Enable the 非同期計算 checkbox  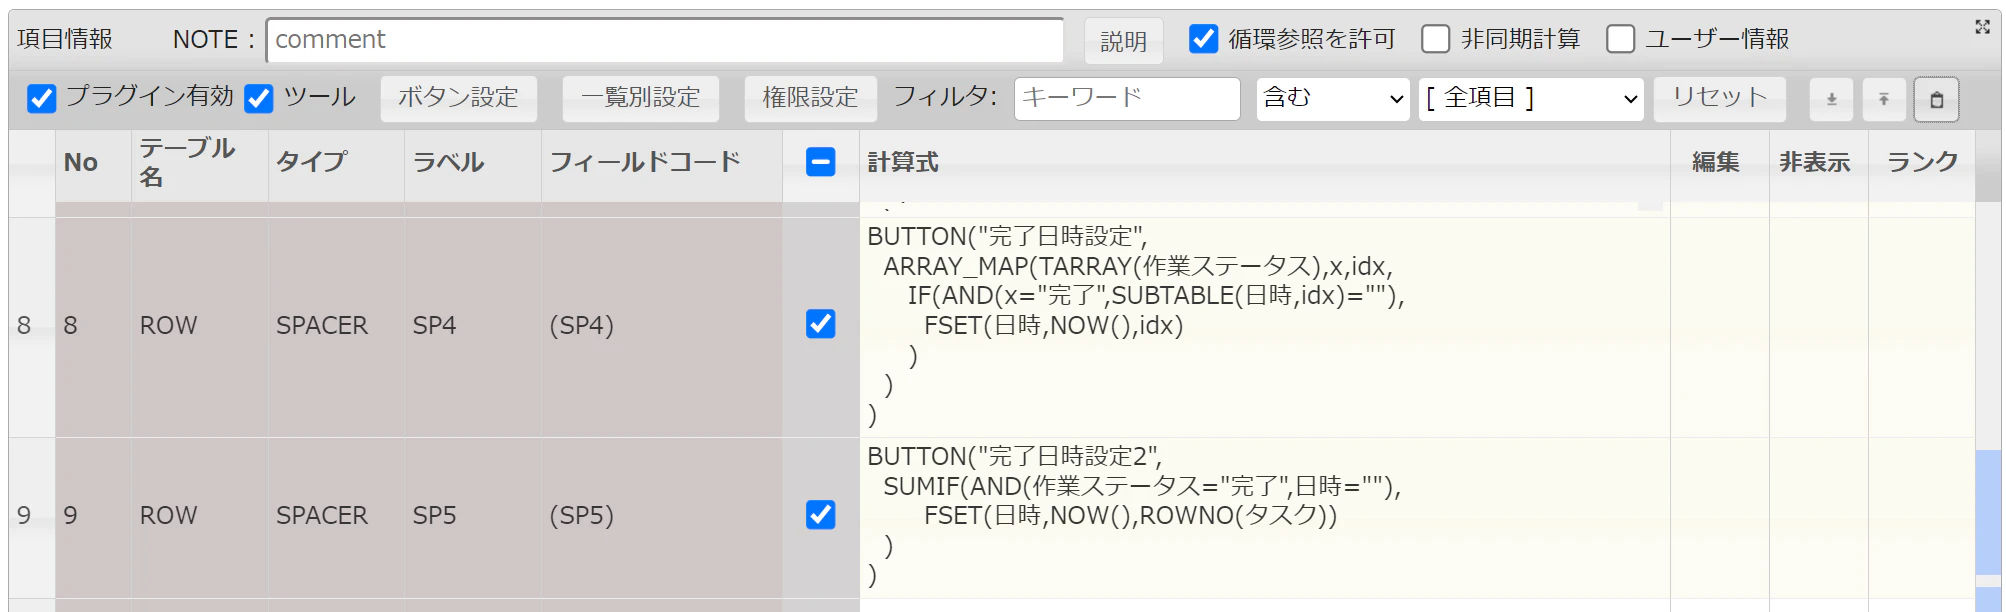click(1435, 39)
